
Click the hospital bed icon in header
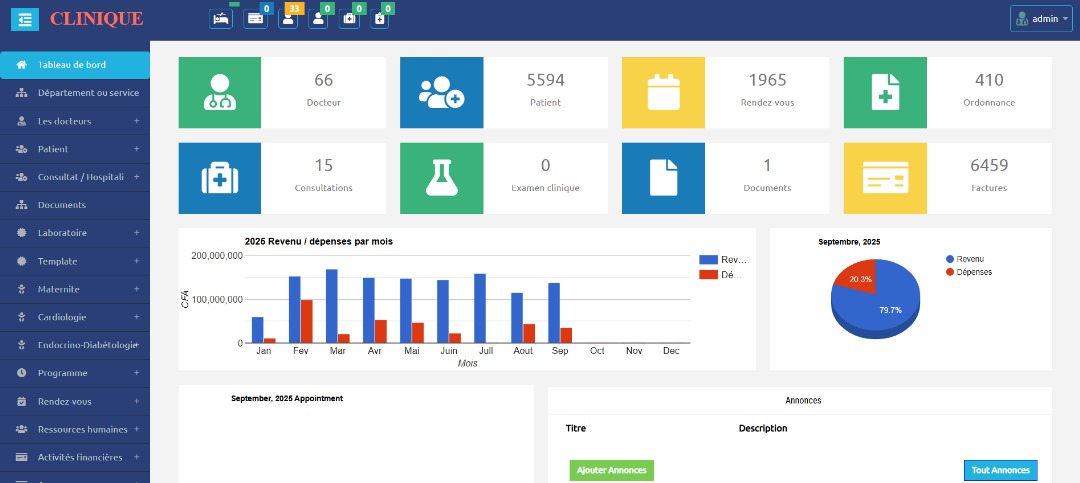221,19
